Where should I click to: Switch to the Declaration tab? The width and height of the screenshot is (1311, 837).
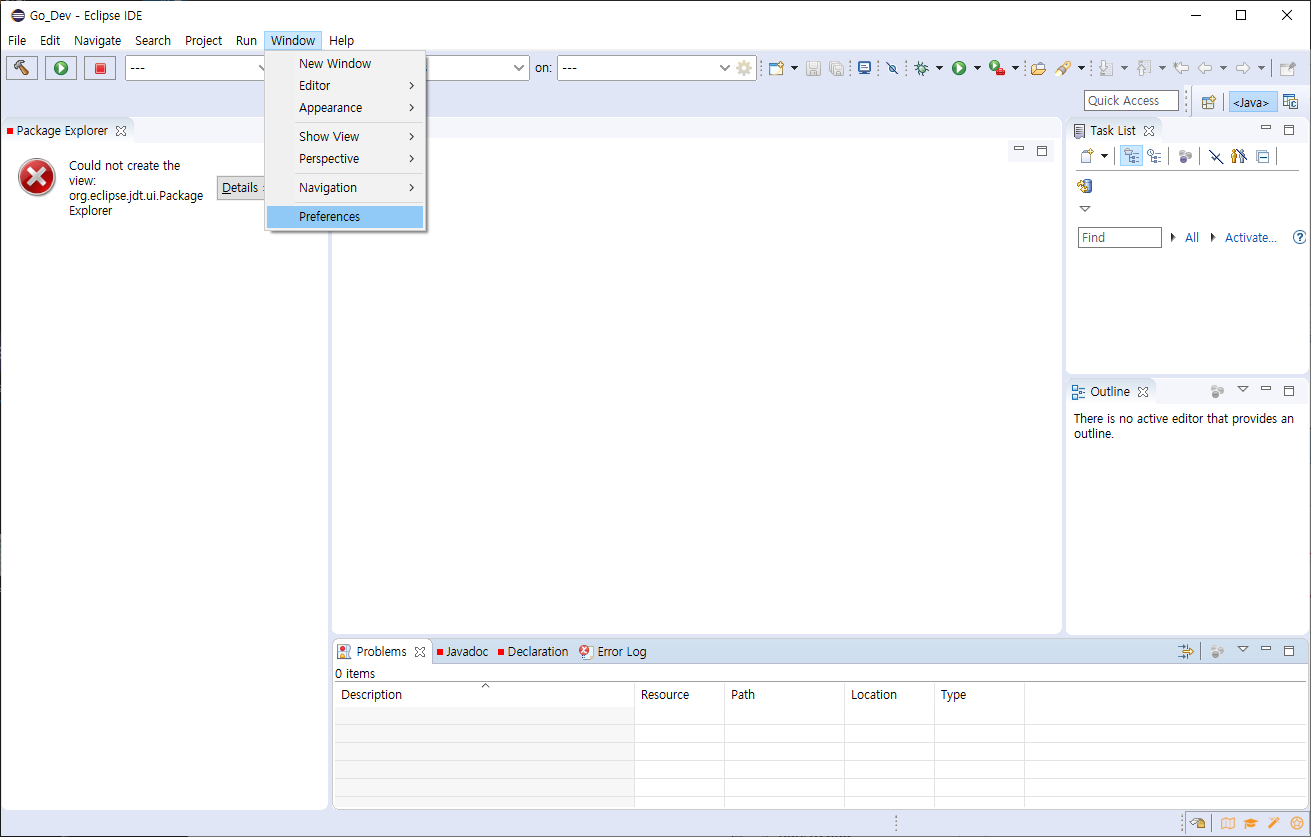(x=533, y=652)
